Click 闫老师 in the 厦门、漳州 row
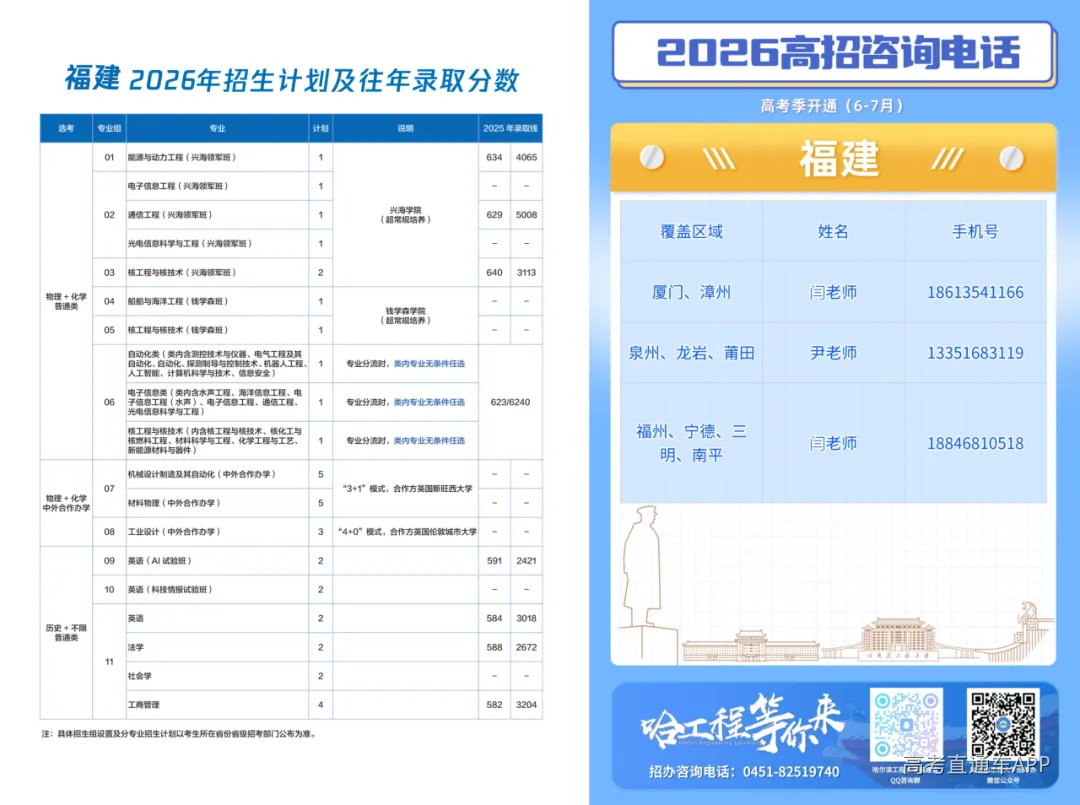This screenshot has width=1080, height=805. click(833, 292)
